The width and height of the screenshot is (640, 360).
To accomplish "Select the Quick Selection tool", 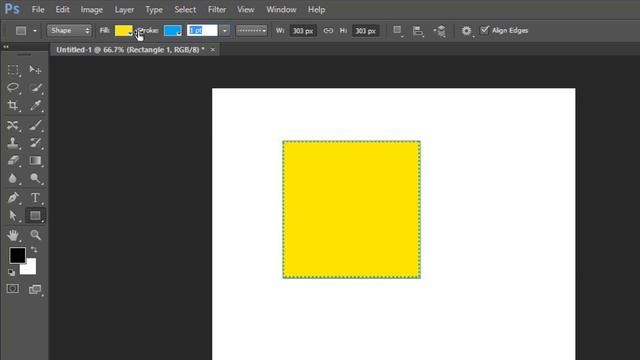I will (x=36, y=87).
